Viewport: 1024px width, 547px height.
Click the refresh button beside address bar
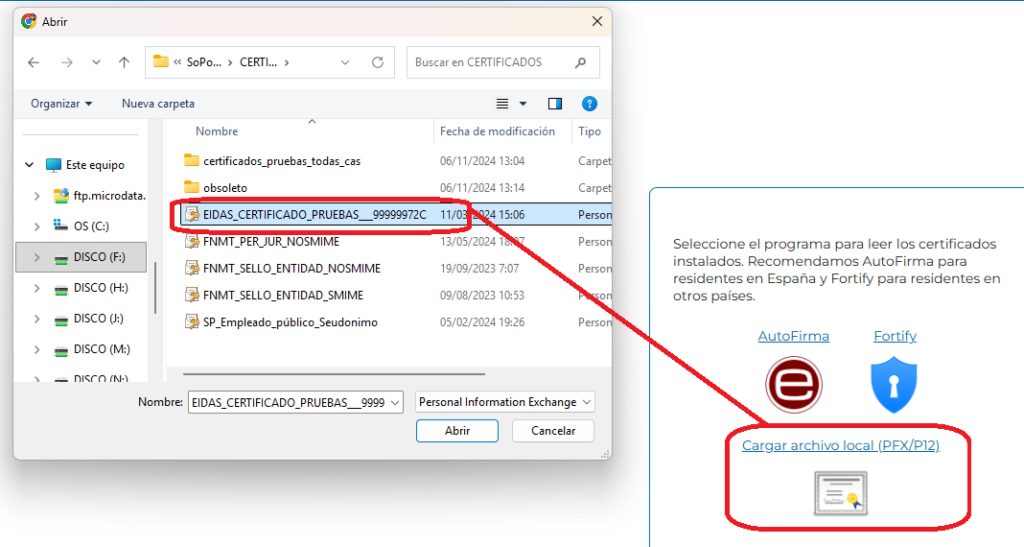(x=377, y=62)
